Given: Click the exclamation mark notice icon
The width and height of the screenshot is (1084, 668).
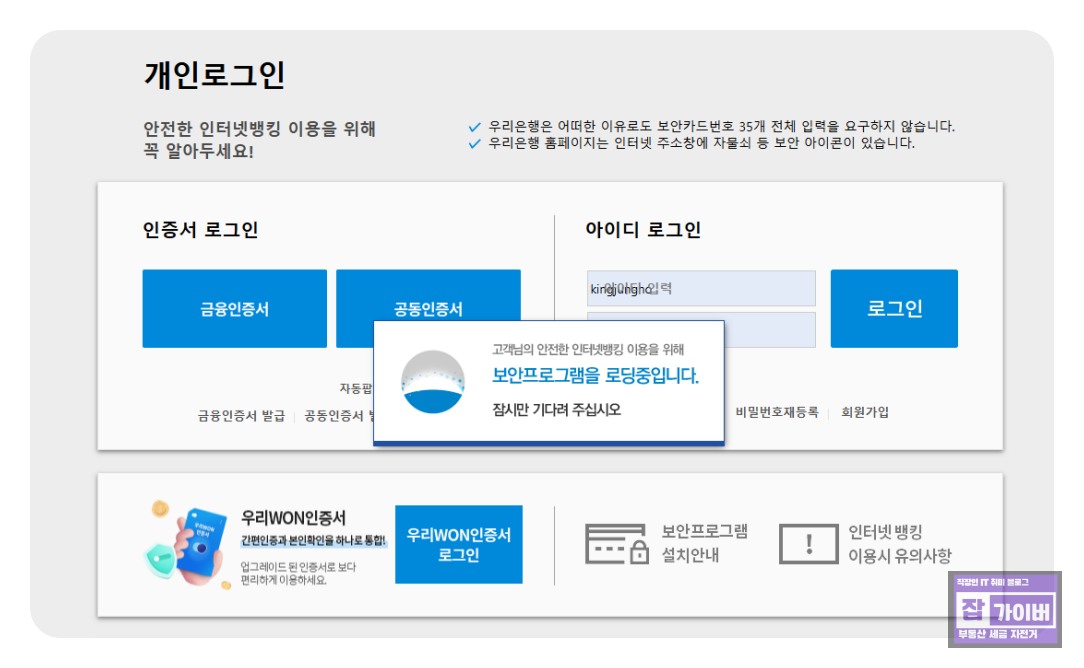Looking at the screenshot, I should [x=809, y=544].
